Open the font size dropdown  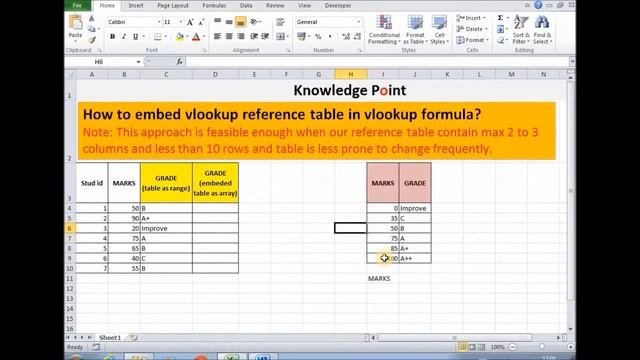pos(181,22)
